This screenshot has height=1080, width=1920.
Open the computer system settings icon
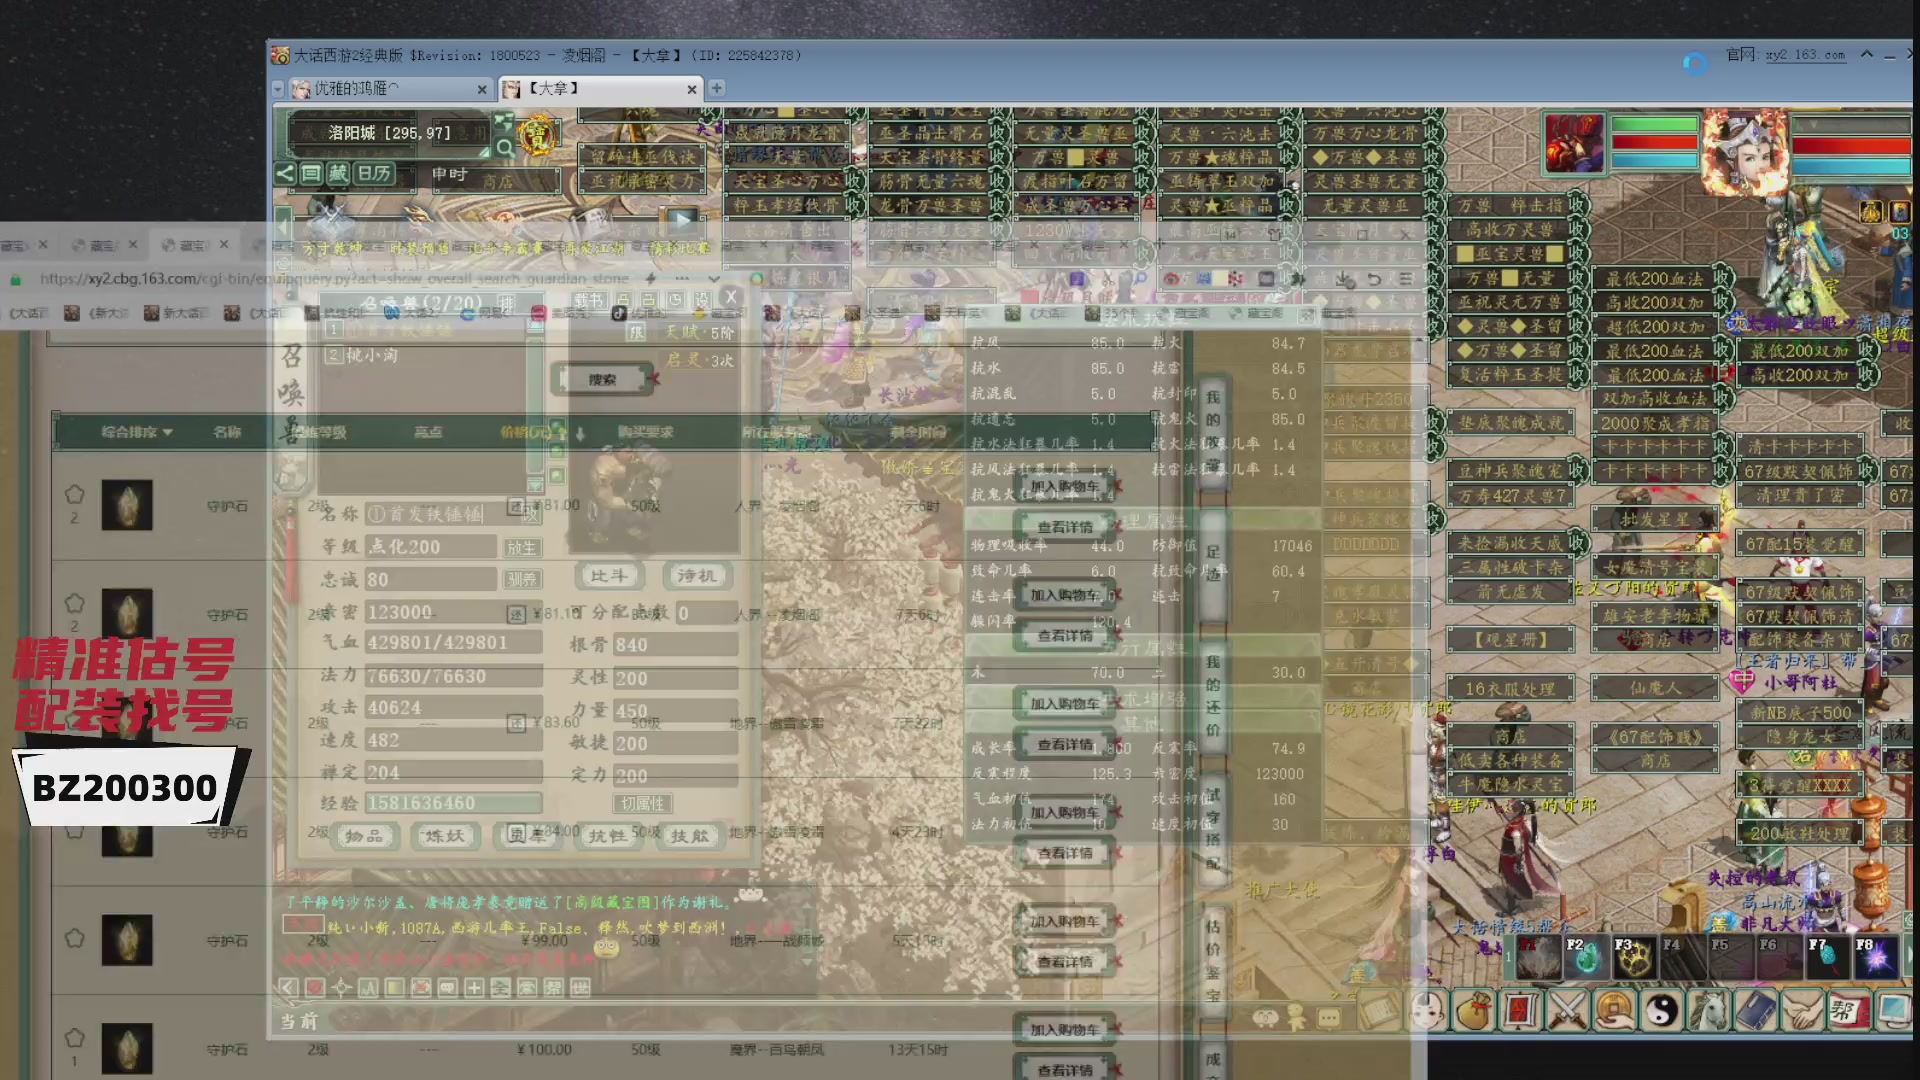point(1893,1011)
